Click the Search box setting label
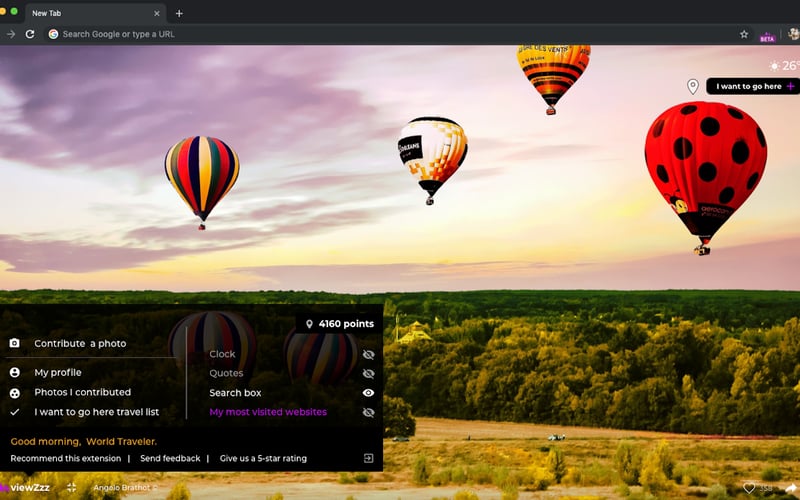 click(x=235, y=393)
